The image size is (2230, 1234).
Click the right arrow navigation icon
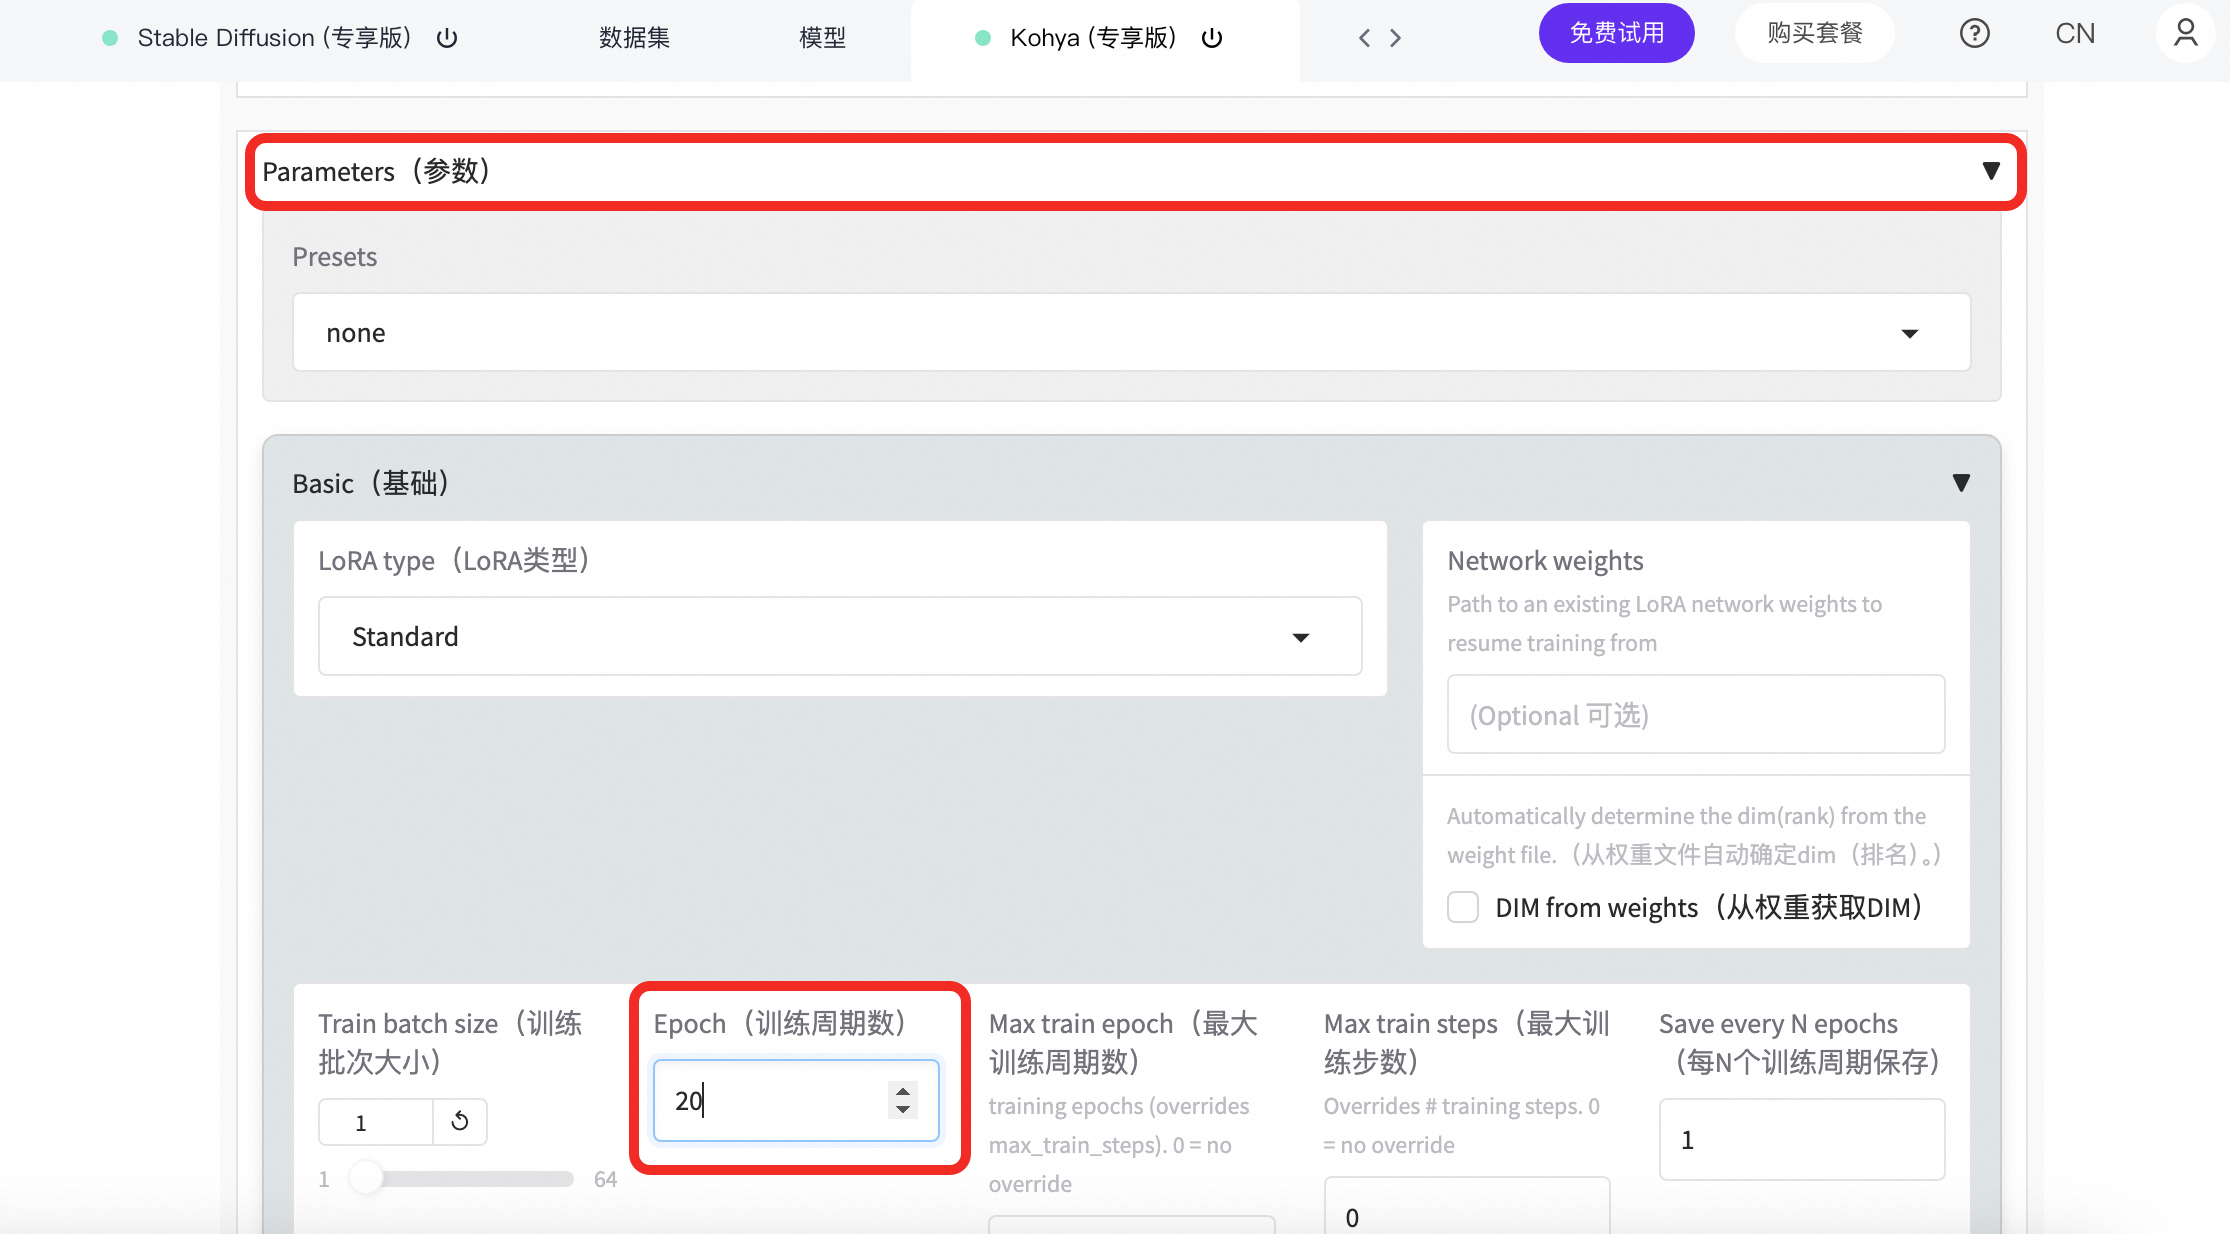pos(1396,38)
